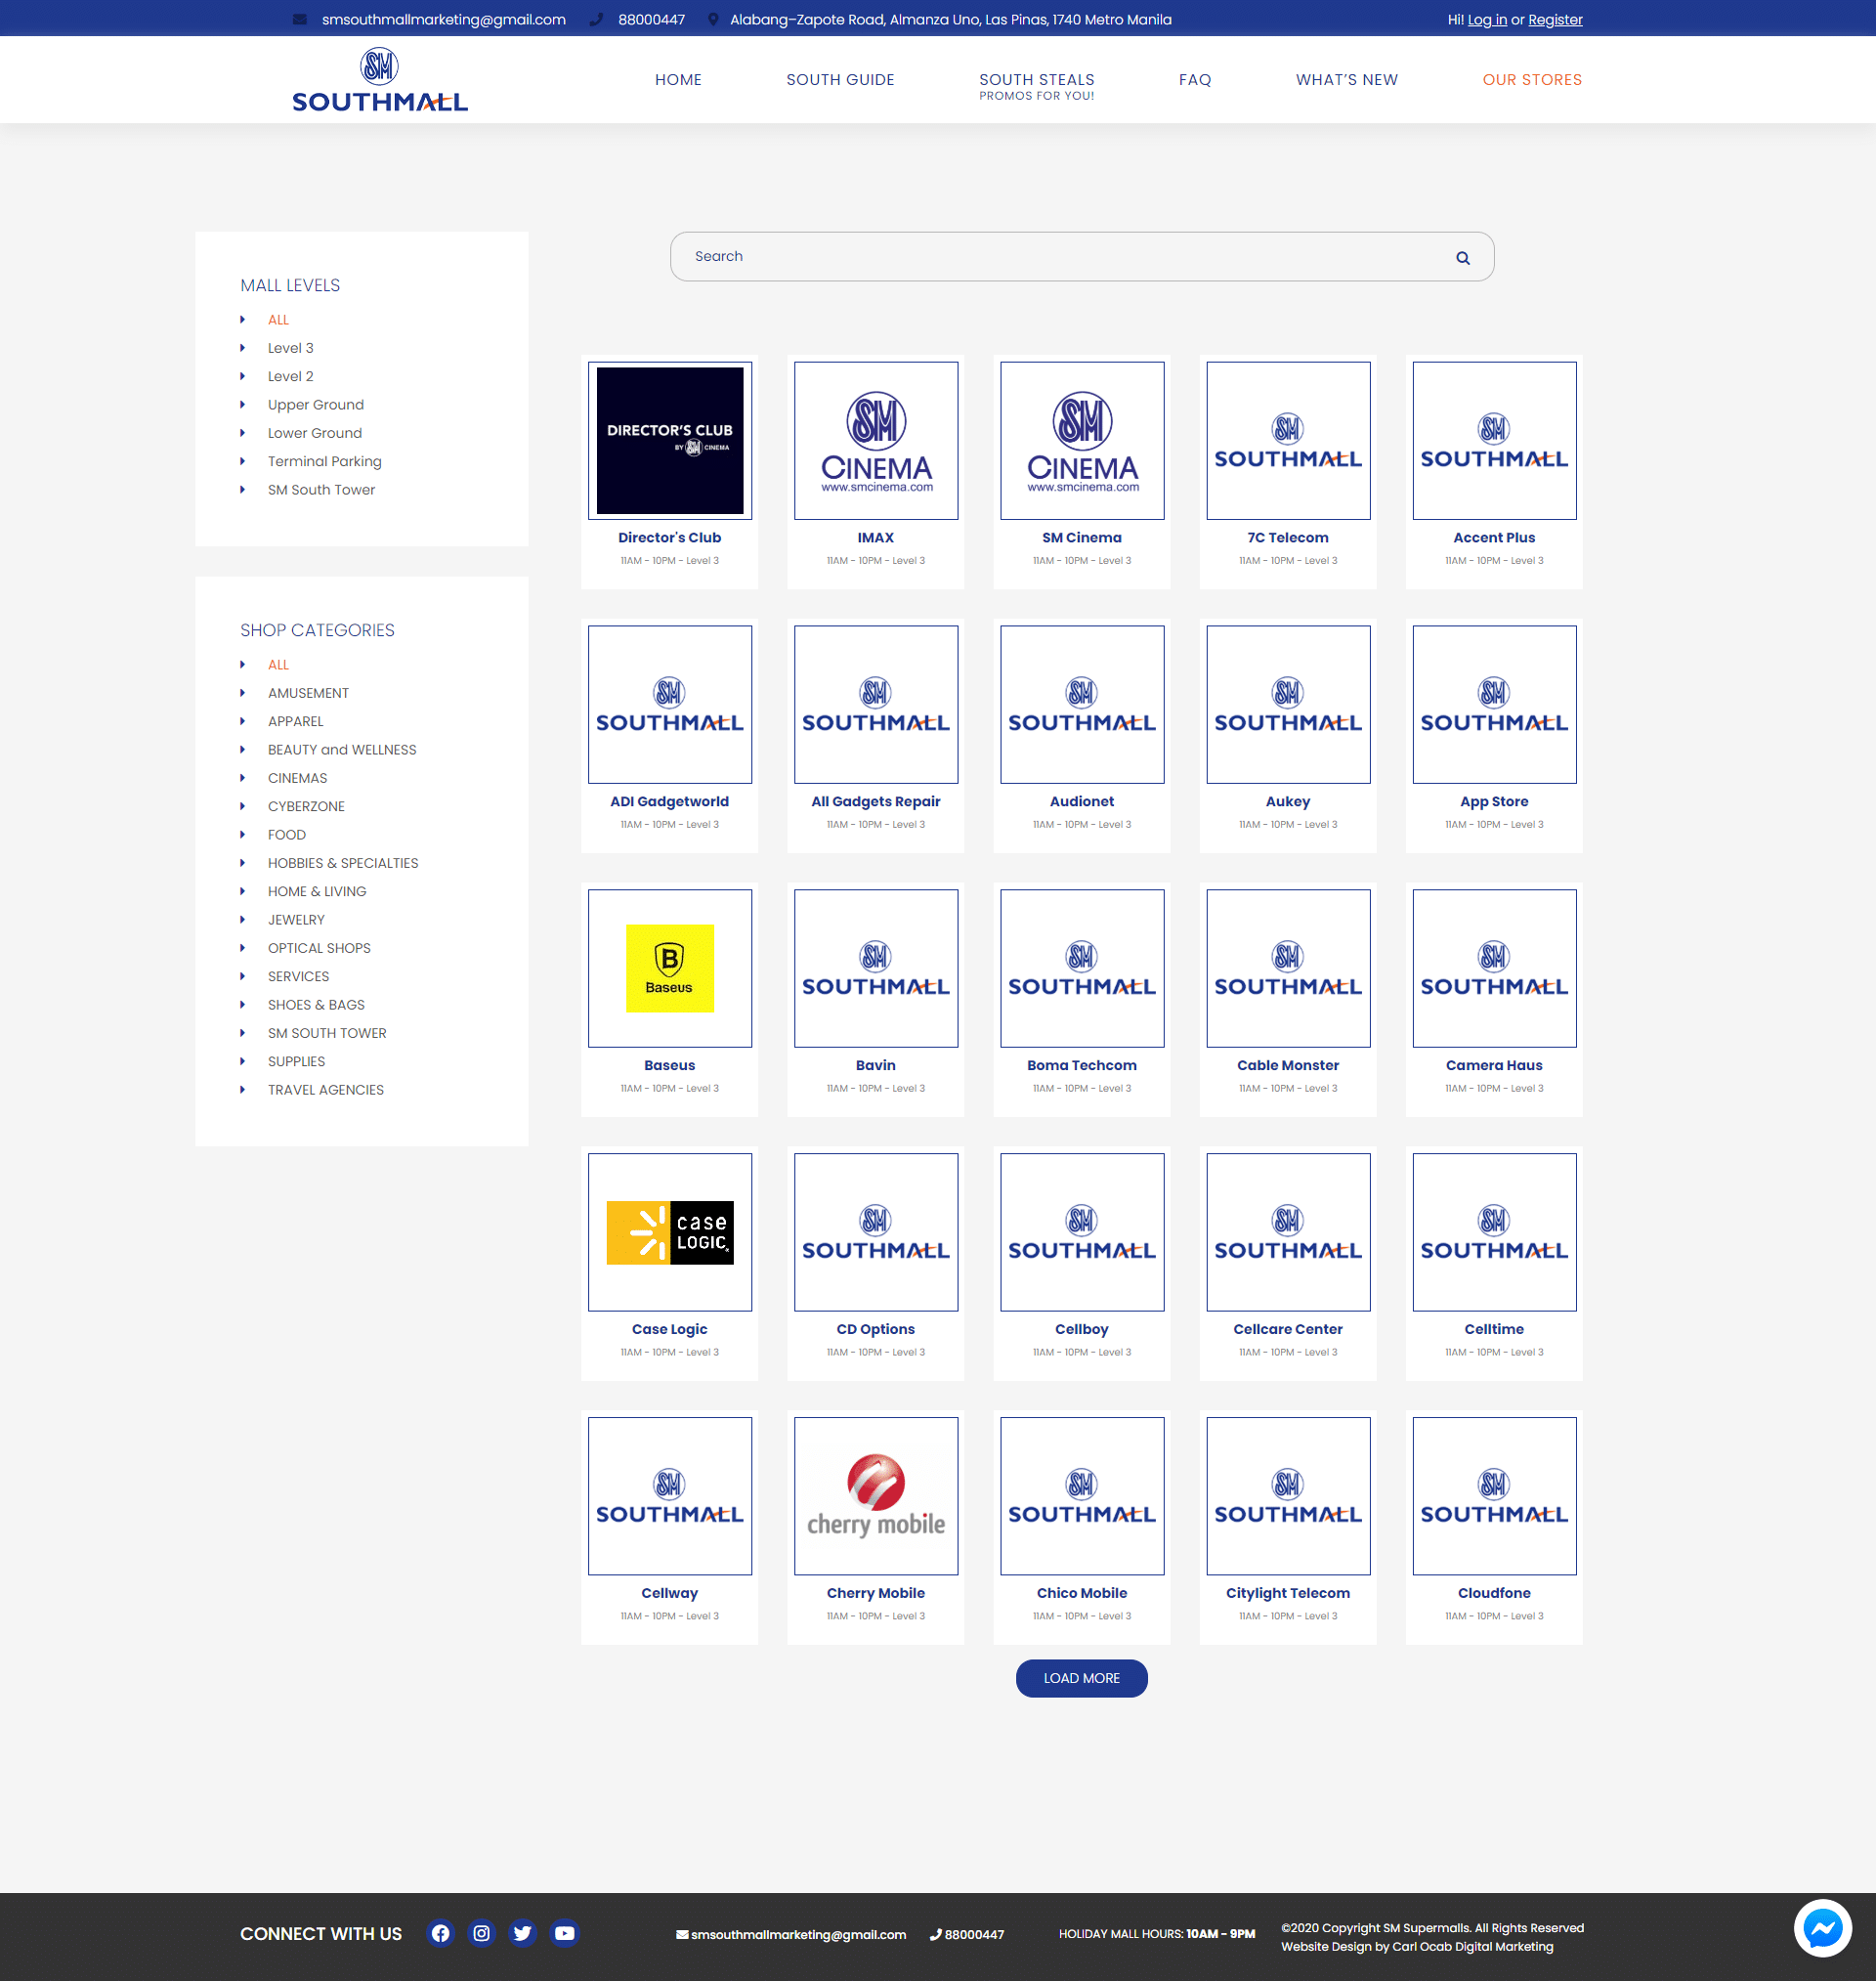The image size is (1876, 1981).
Task: Open the All Gadgets Repair store
Action: click(x=876, y=802)
